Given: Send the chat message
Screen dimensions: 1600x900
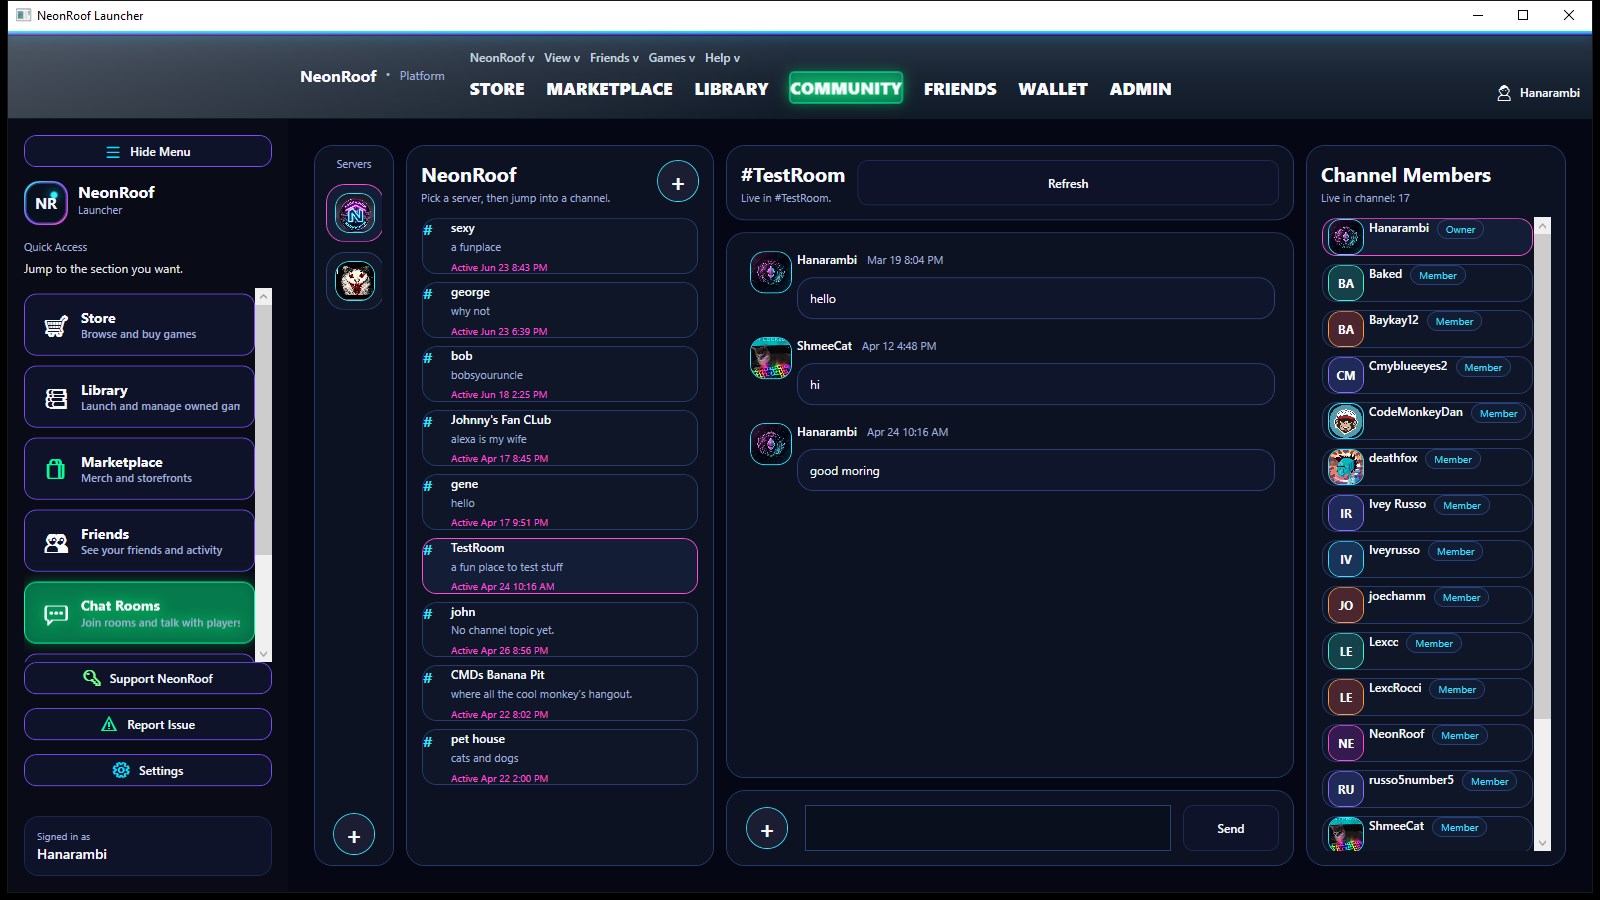Looking at the screenshot, I should tap(1231, 828).
